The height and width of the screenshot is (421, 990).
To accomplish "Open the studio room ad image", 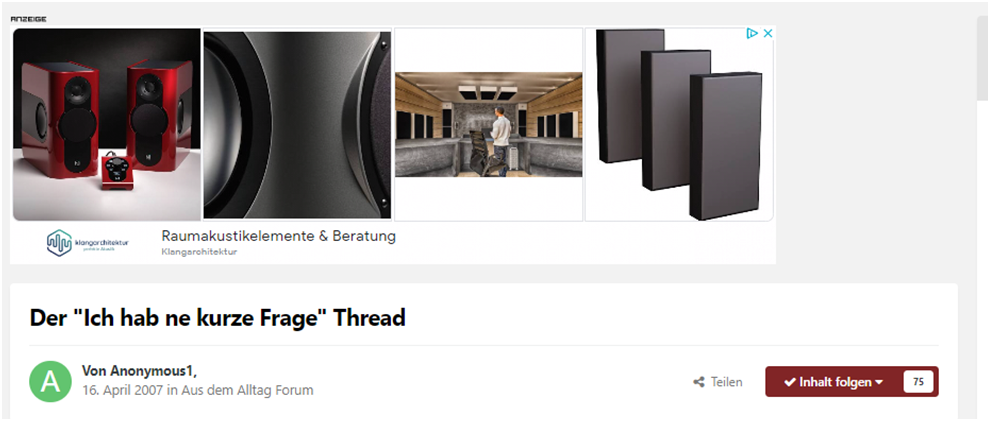I will coord(489,124).
